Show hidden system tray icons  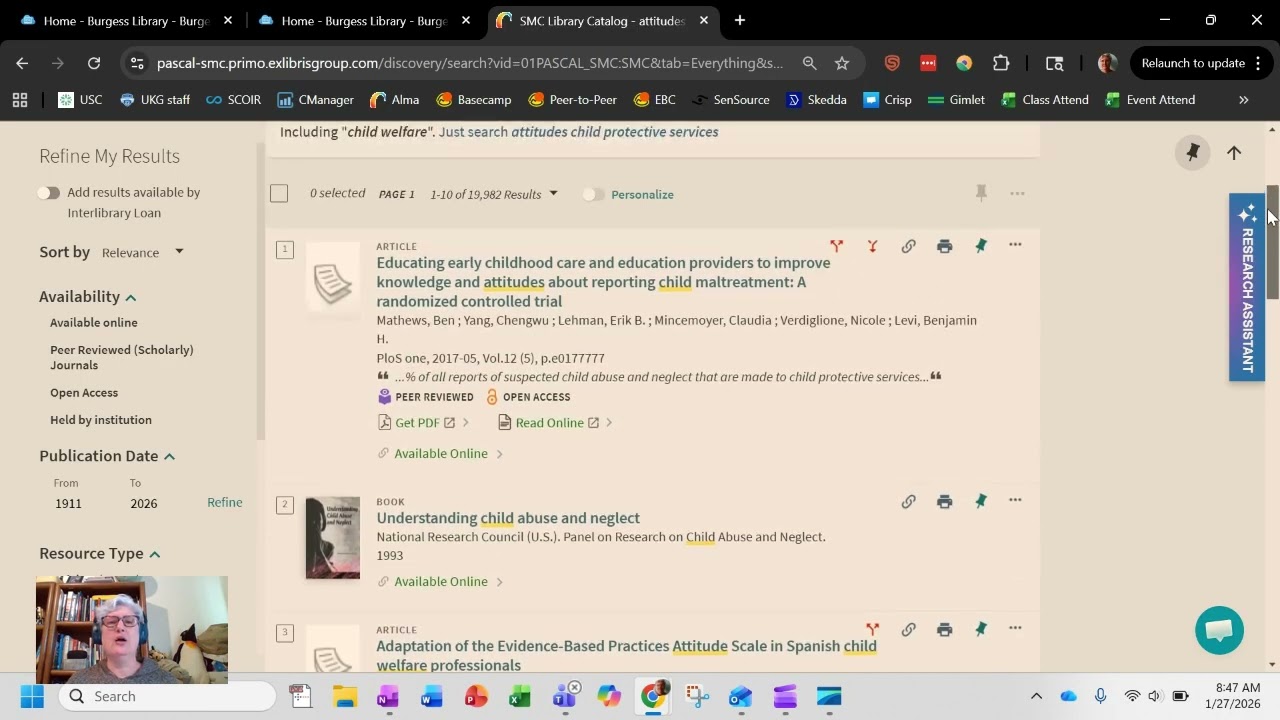1036,696
